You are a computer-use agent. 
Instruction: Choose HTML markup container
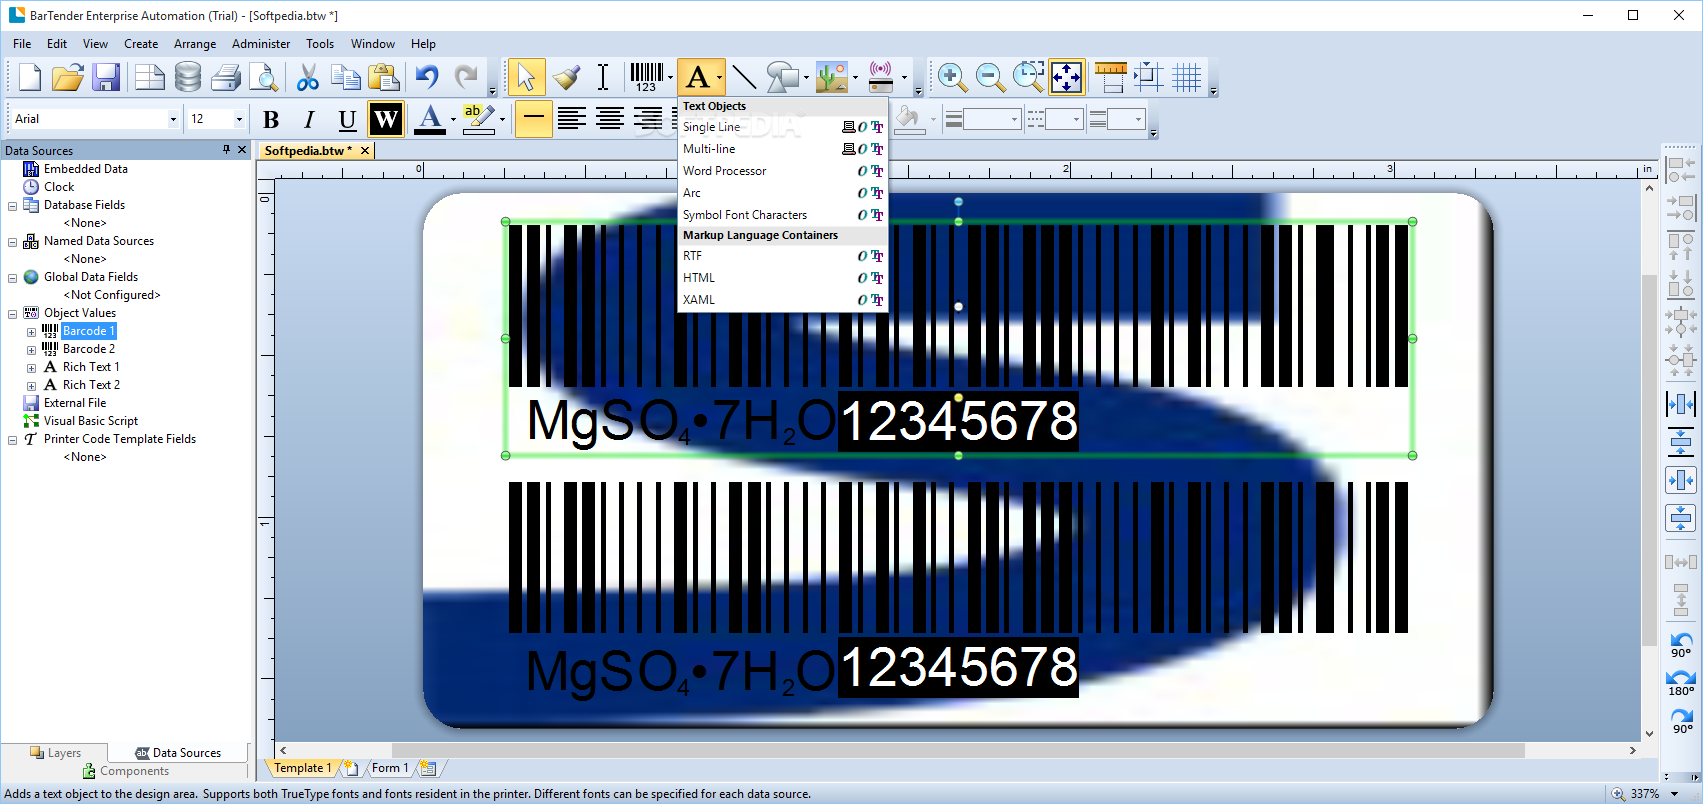coord(783,278)
